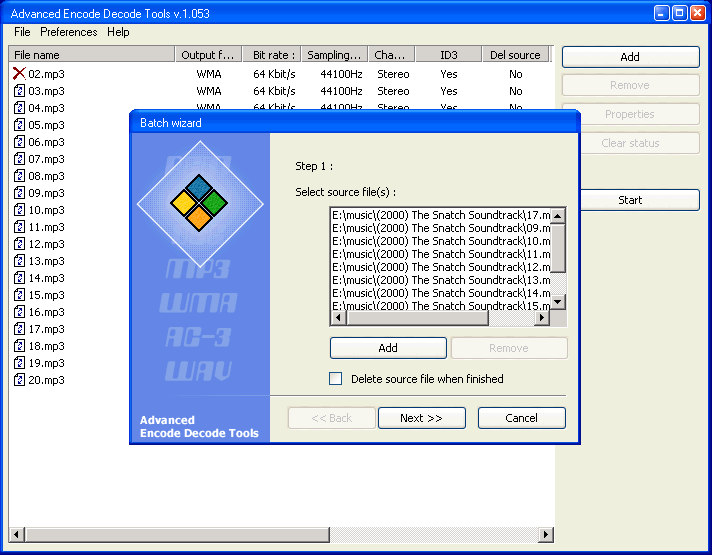The image size is (712, 555).
Task: Select source path ending in 12.m
Action: 440,267
